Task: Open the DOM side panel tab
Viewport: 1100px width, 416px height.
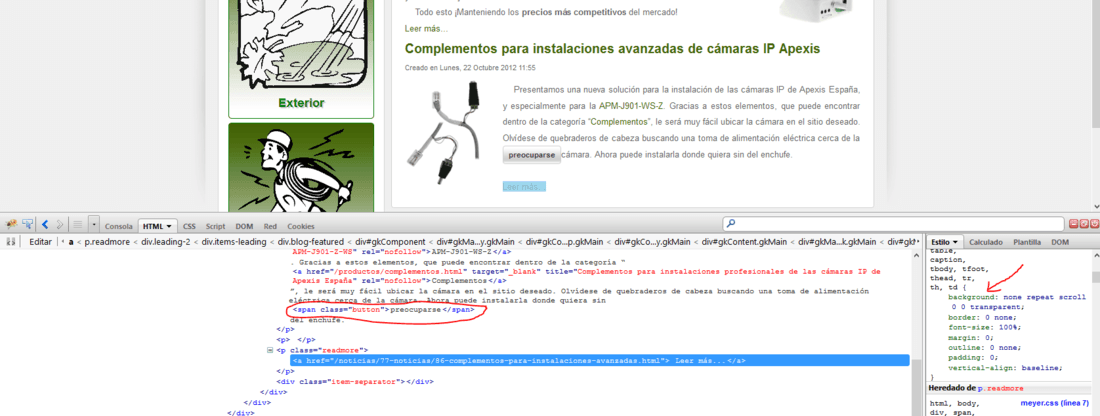Action: click(1059, 241)
